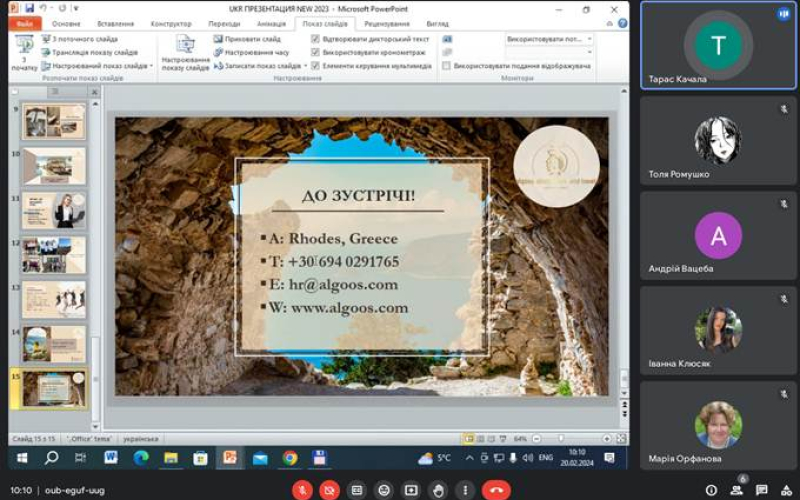This screenshot has height=500, width=800.
Task: Open emoji reactions in Meet
Action: pyautogui.click(x=384, y=490)
